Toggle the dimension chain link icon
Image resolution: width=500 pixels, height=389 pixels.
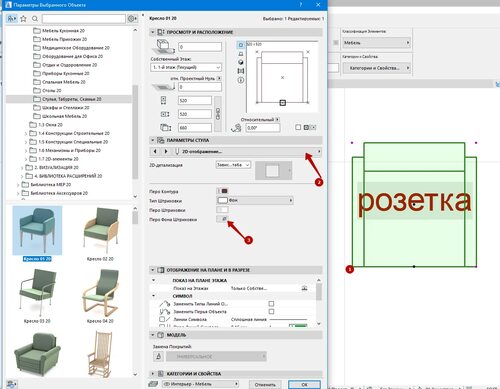(x=218, y=114)
